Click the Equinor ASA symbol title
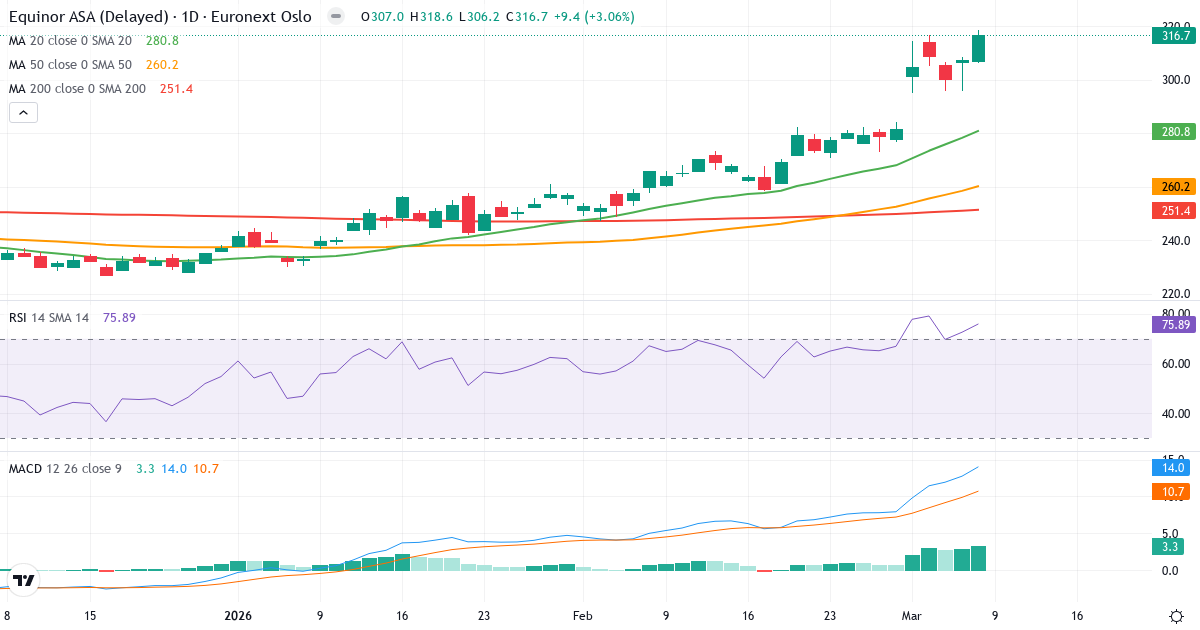 (160, 17)
